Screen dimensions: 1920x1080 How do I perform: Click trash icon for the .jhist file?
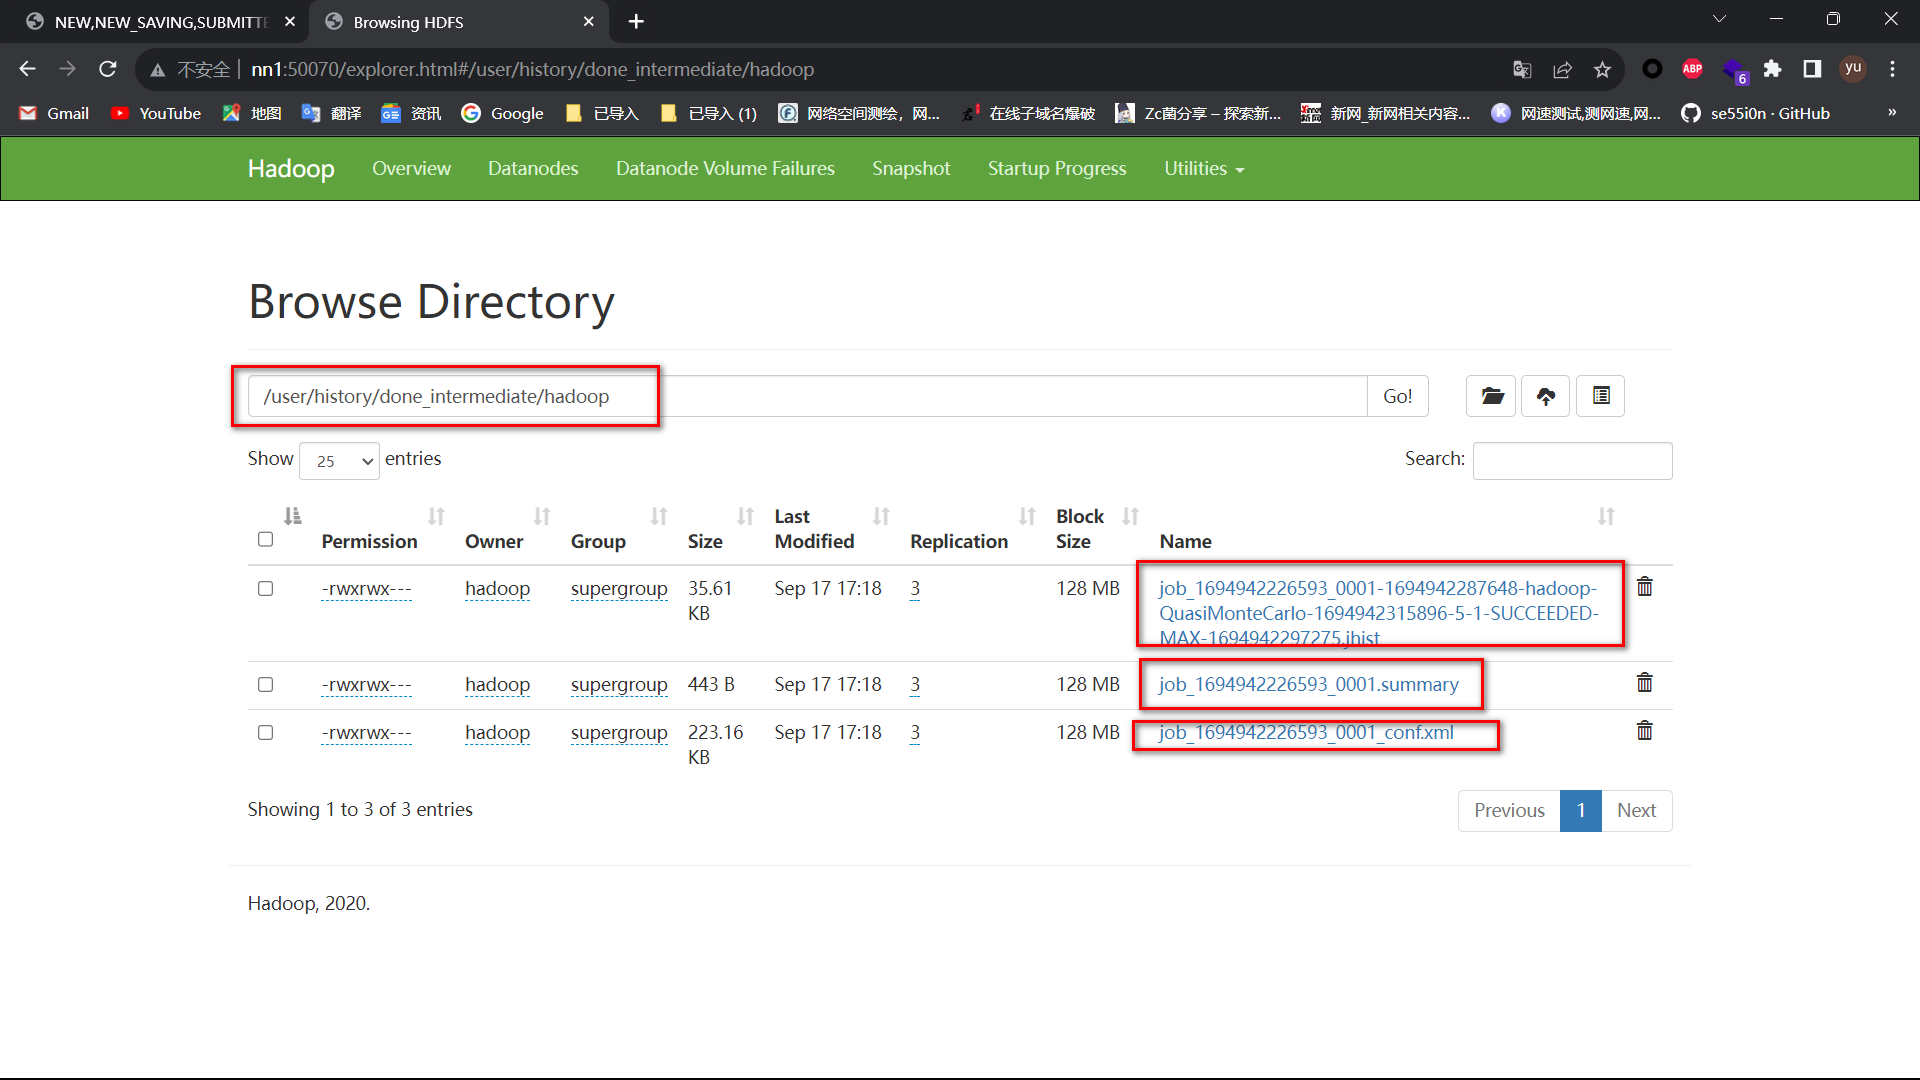[x=1644, y=587]
